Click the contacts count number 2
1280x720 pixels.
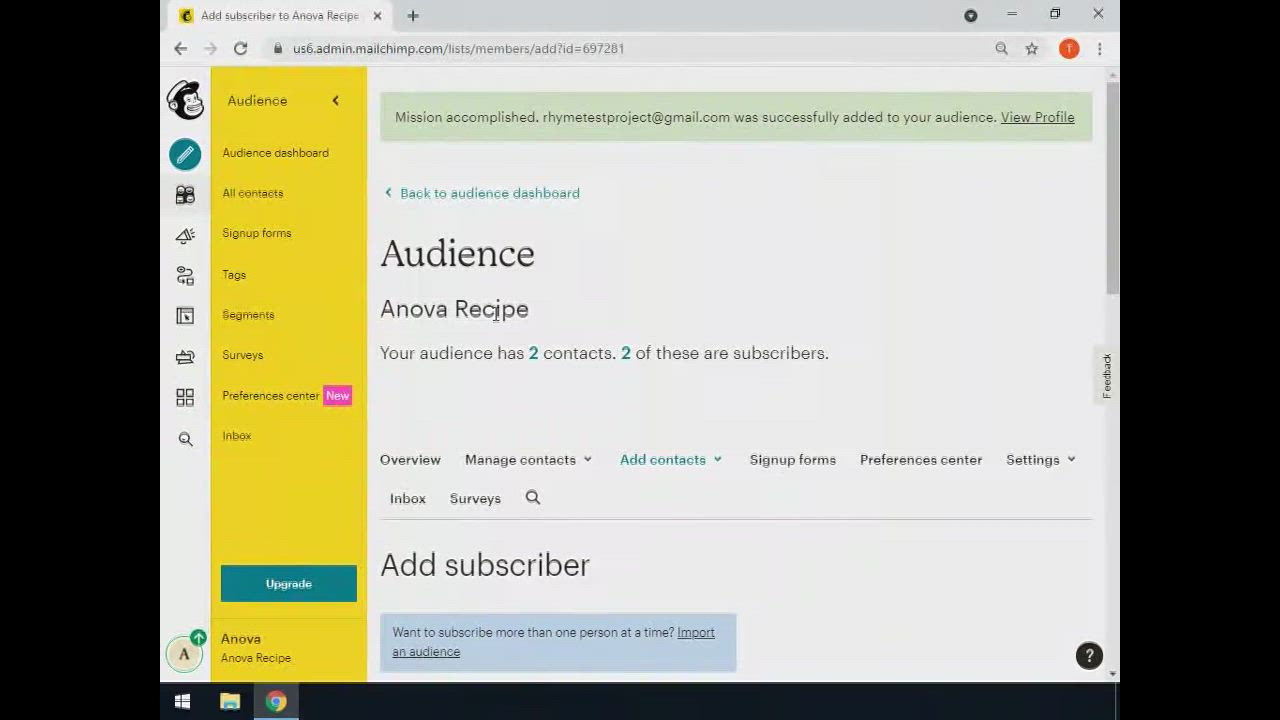click(x=533, y=353)
